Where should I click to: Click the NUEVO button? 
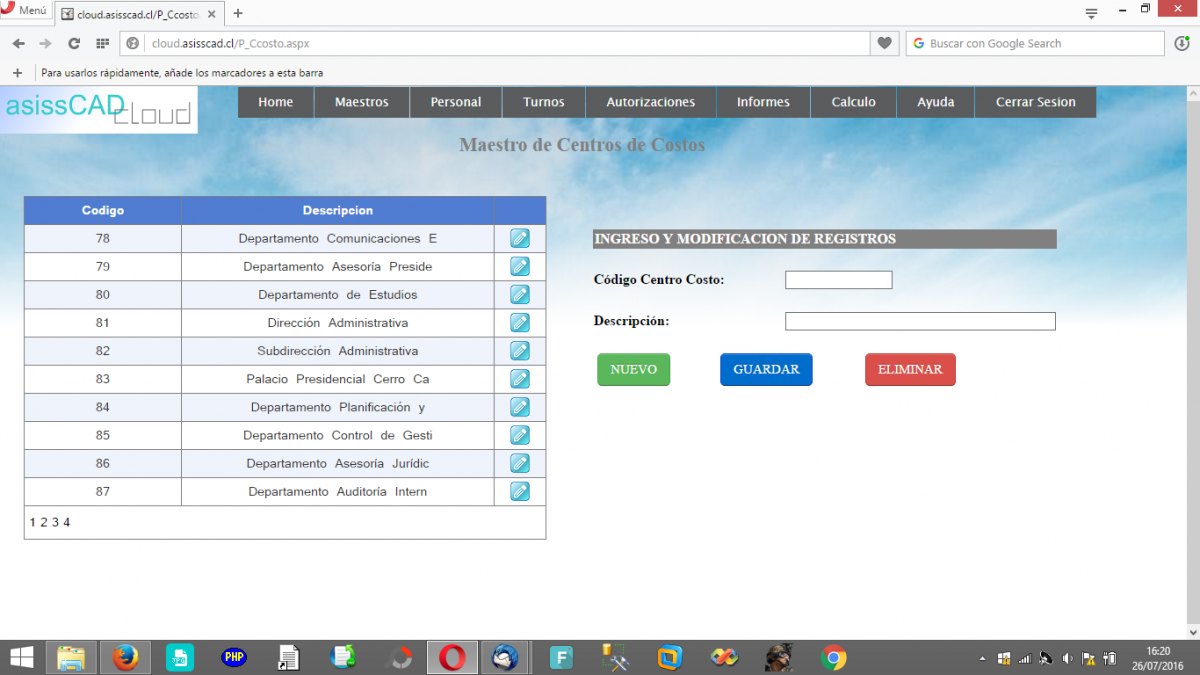[x=634, y=369]
